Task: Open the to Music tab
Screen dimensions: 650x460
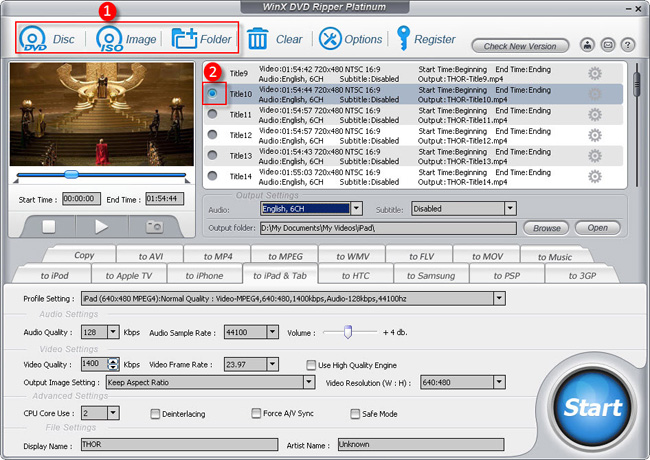Action: coord(555,257)
